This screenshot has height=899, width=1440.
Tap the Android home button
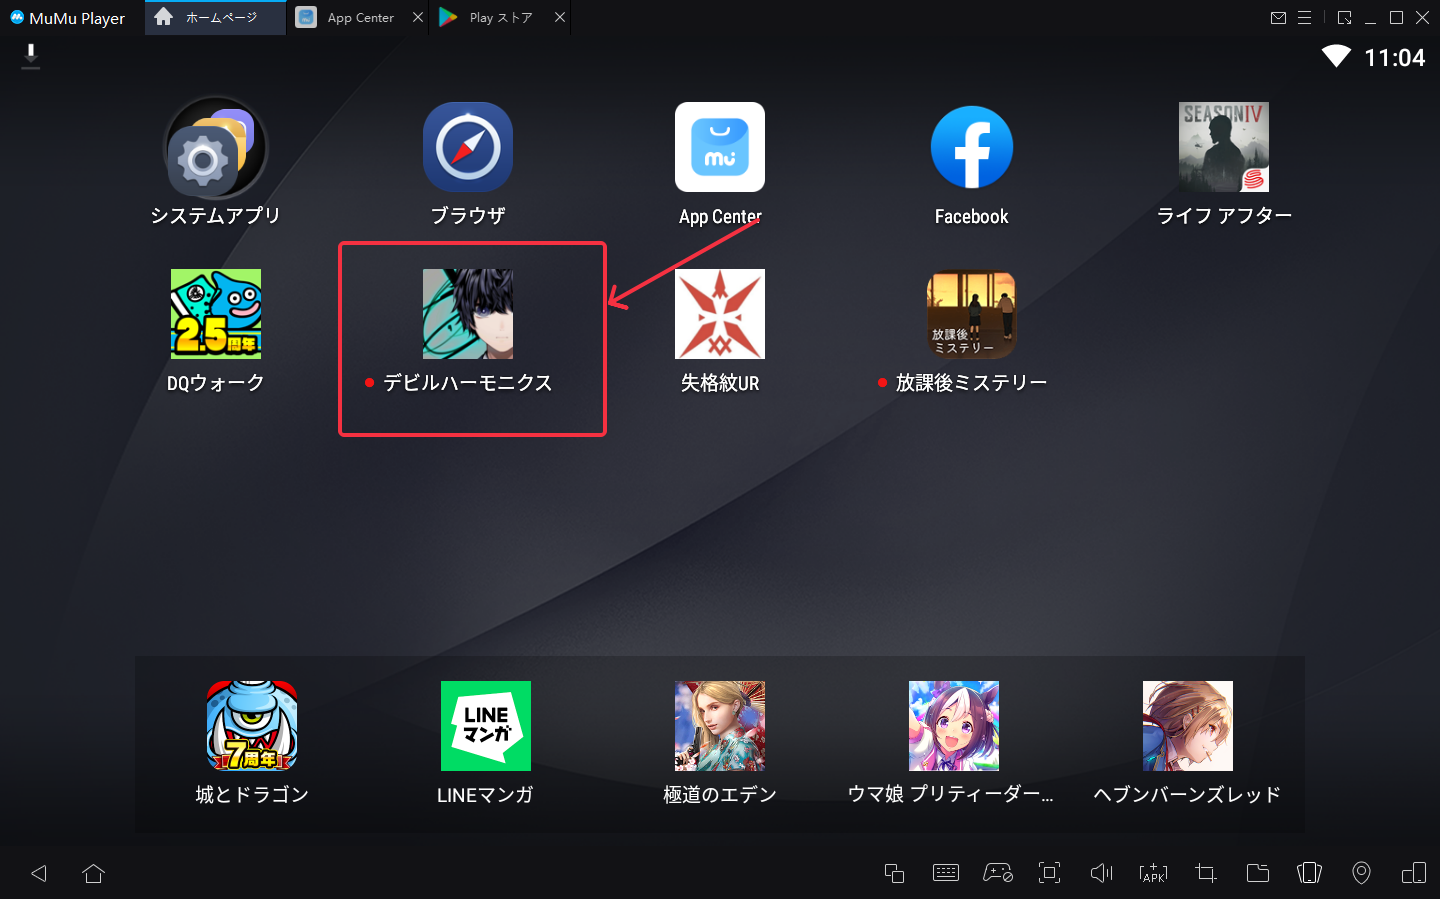[x=94, y=873]
